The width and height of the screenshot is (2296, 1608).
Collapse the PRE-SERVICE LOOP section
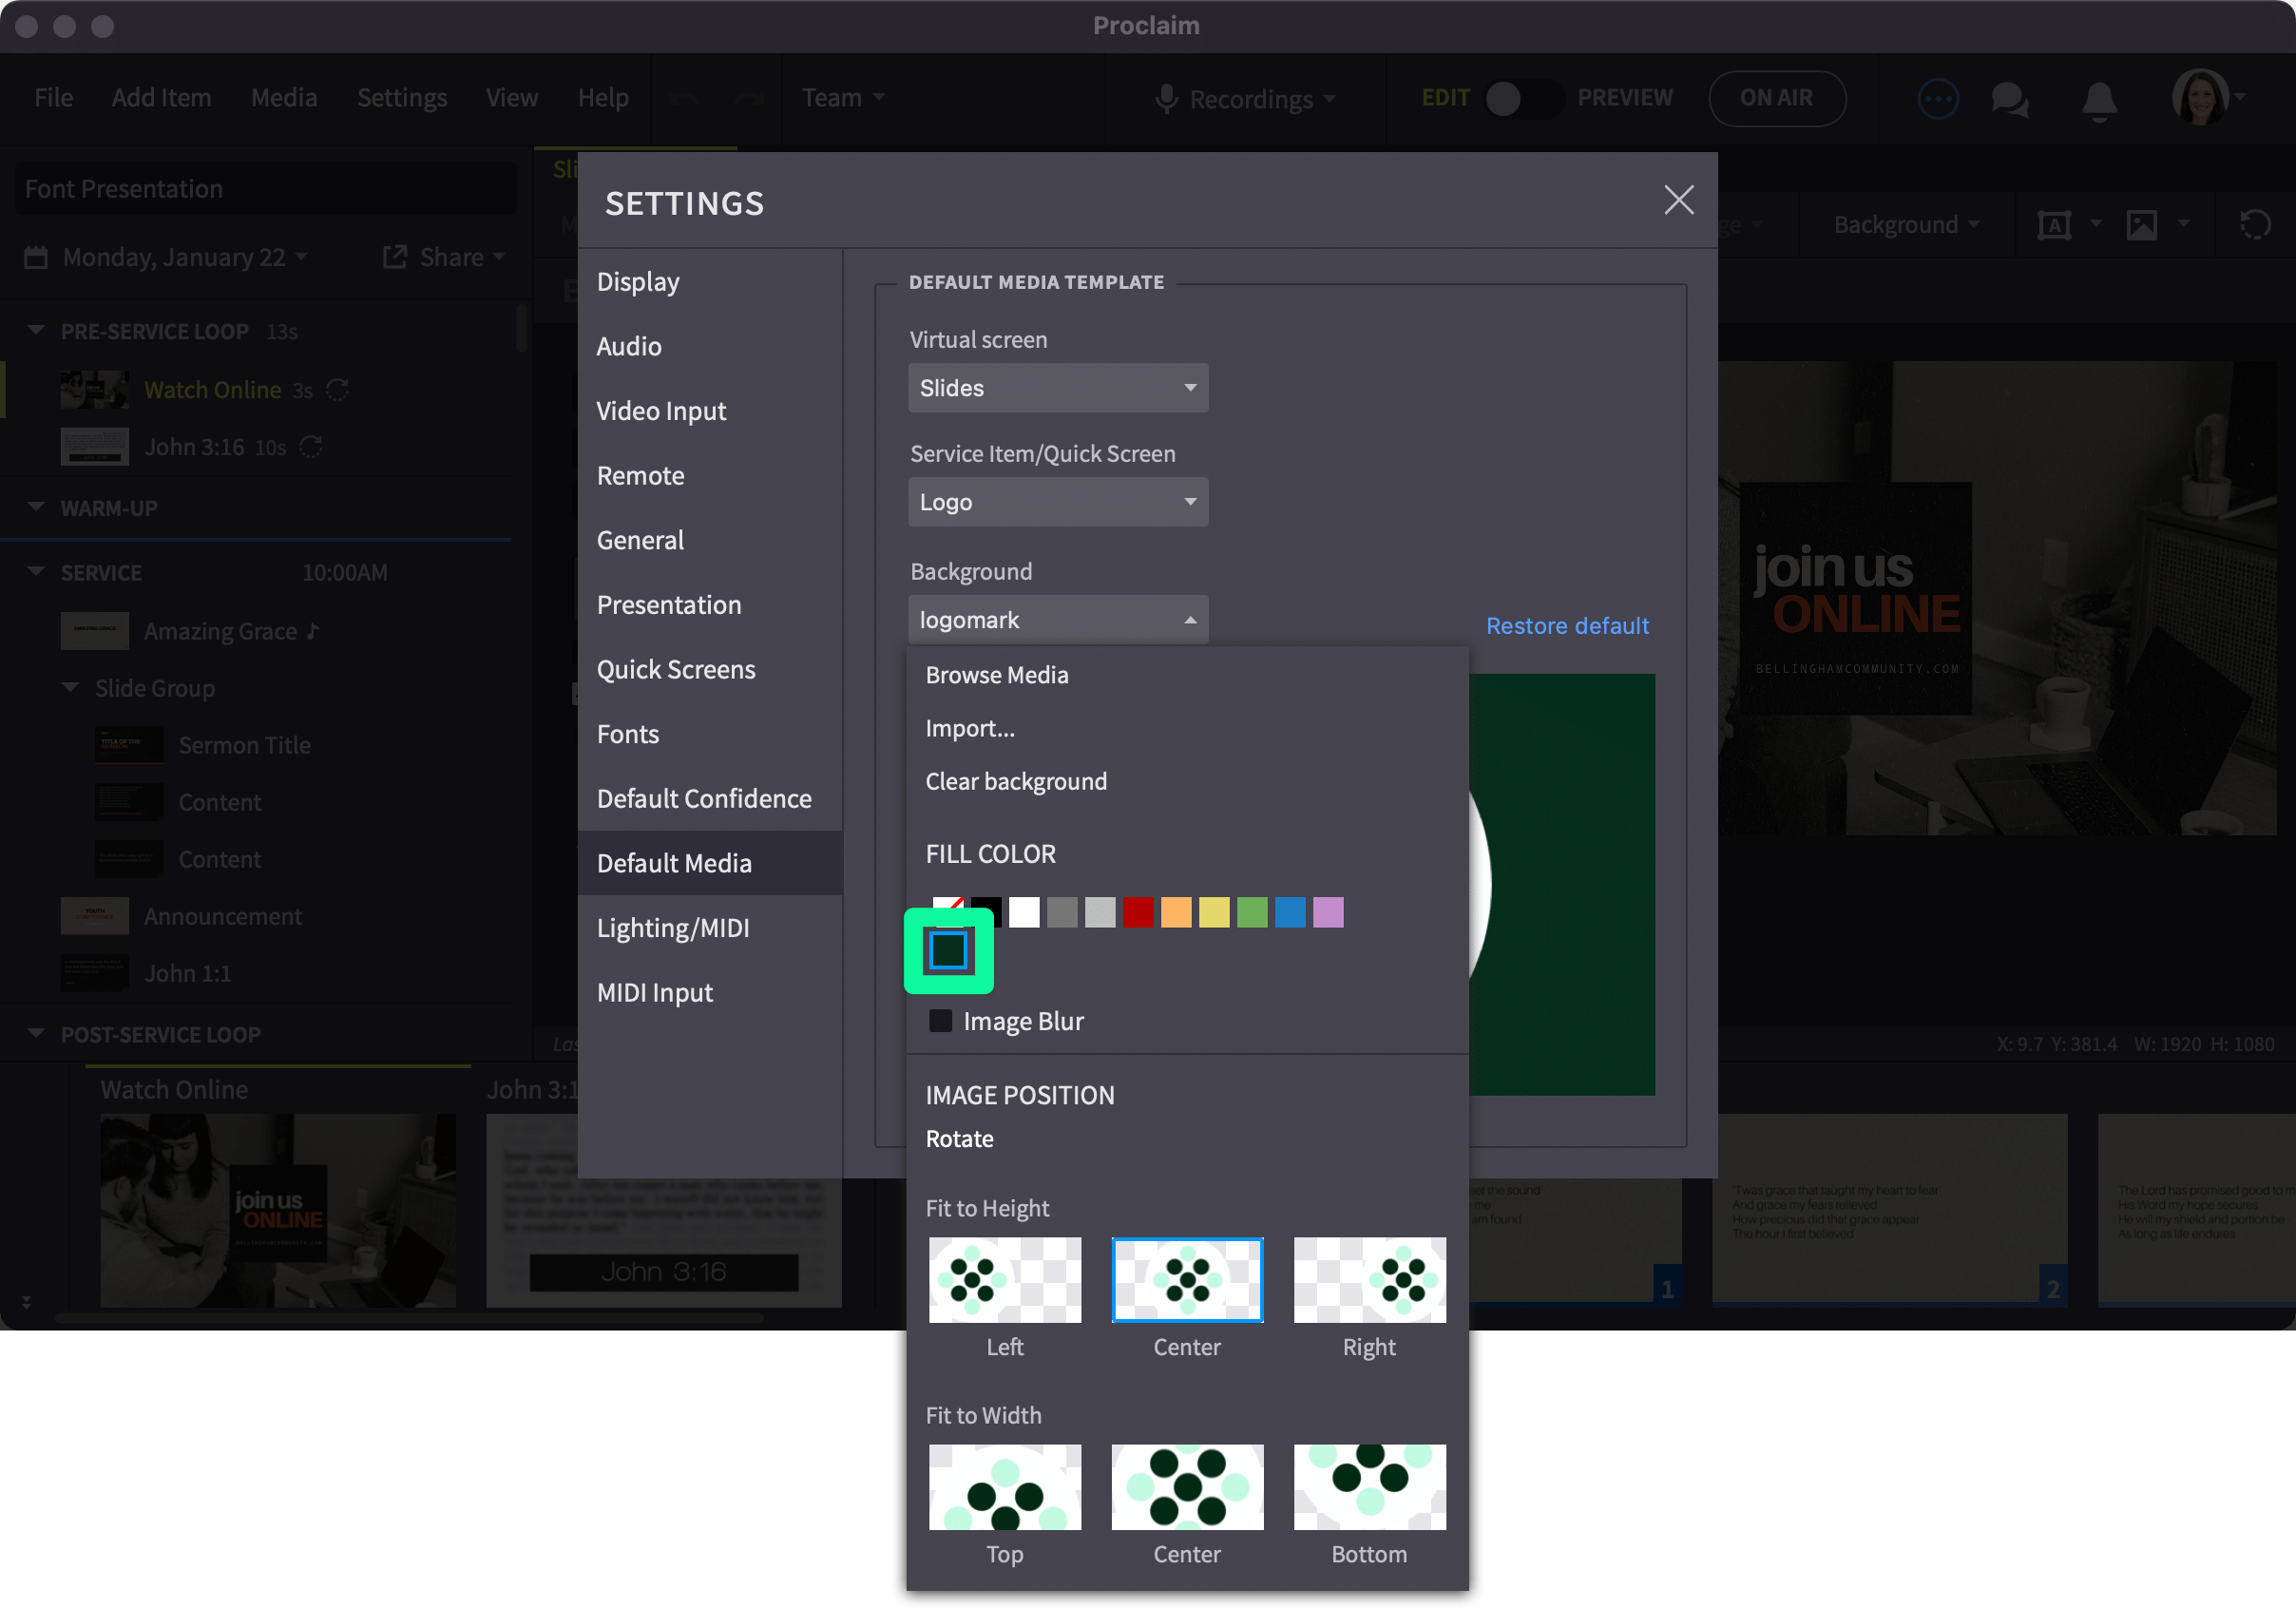36,330
